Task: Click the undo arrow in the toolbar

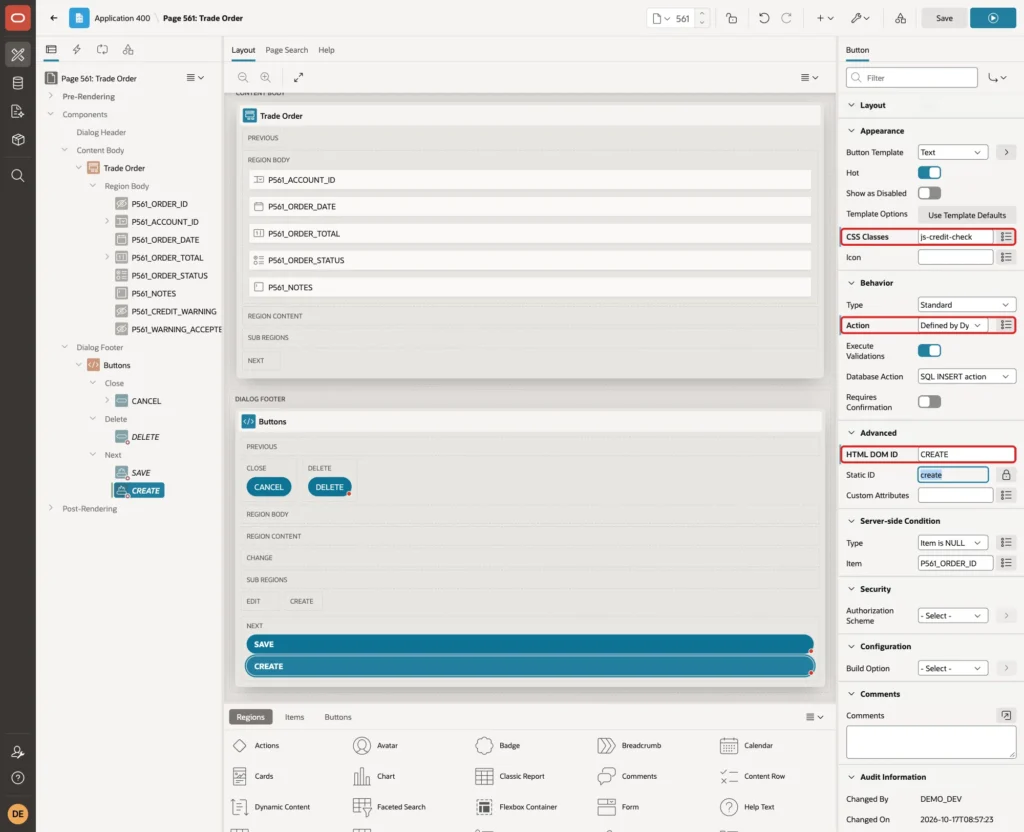Action: 763,18
